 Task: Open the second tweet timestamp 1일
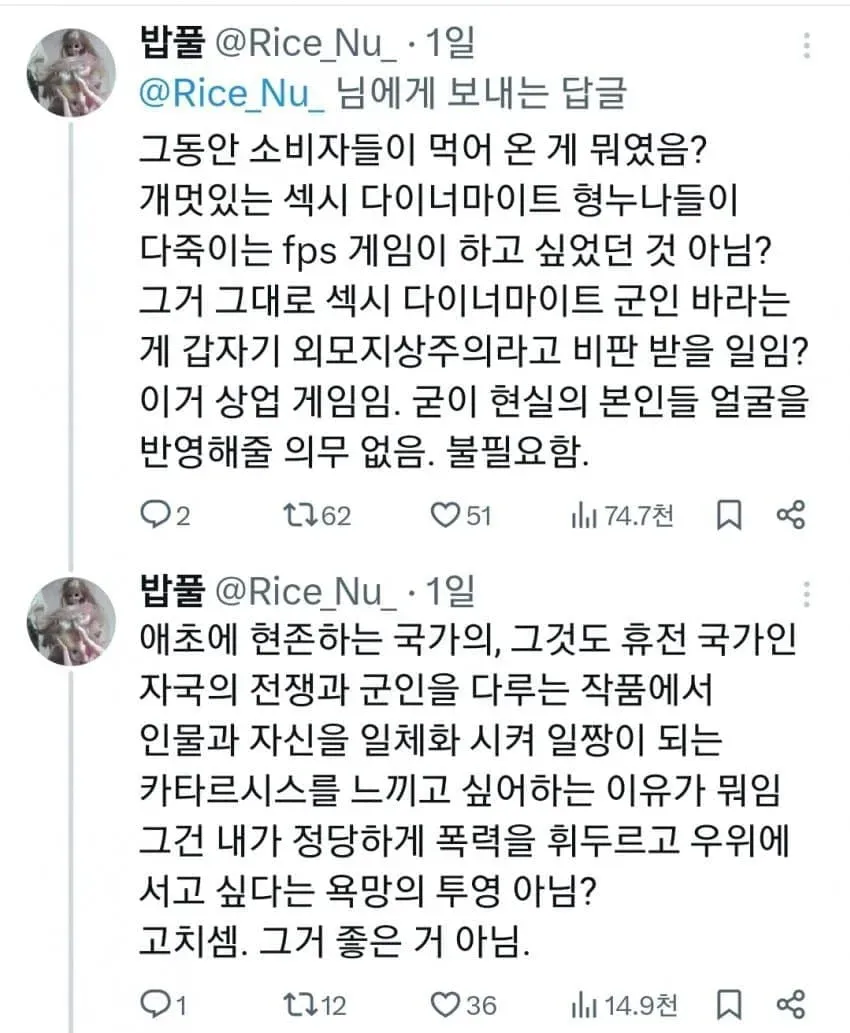pos(449,591)
